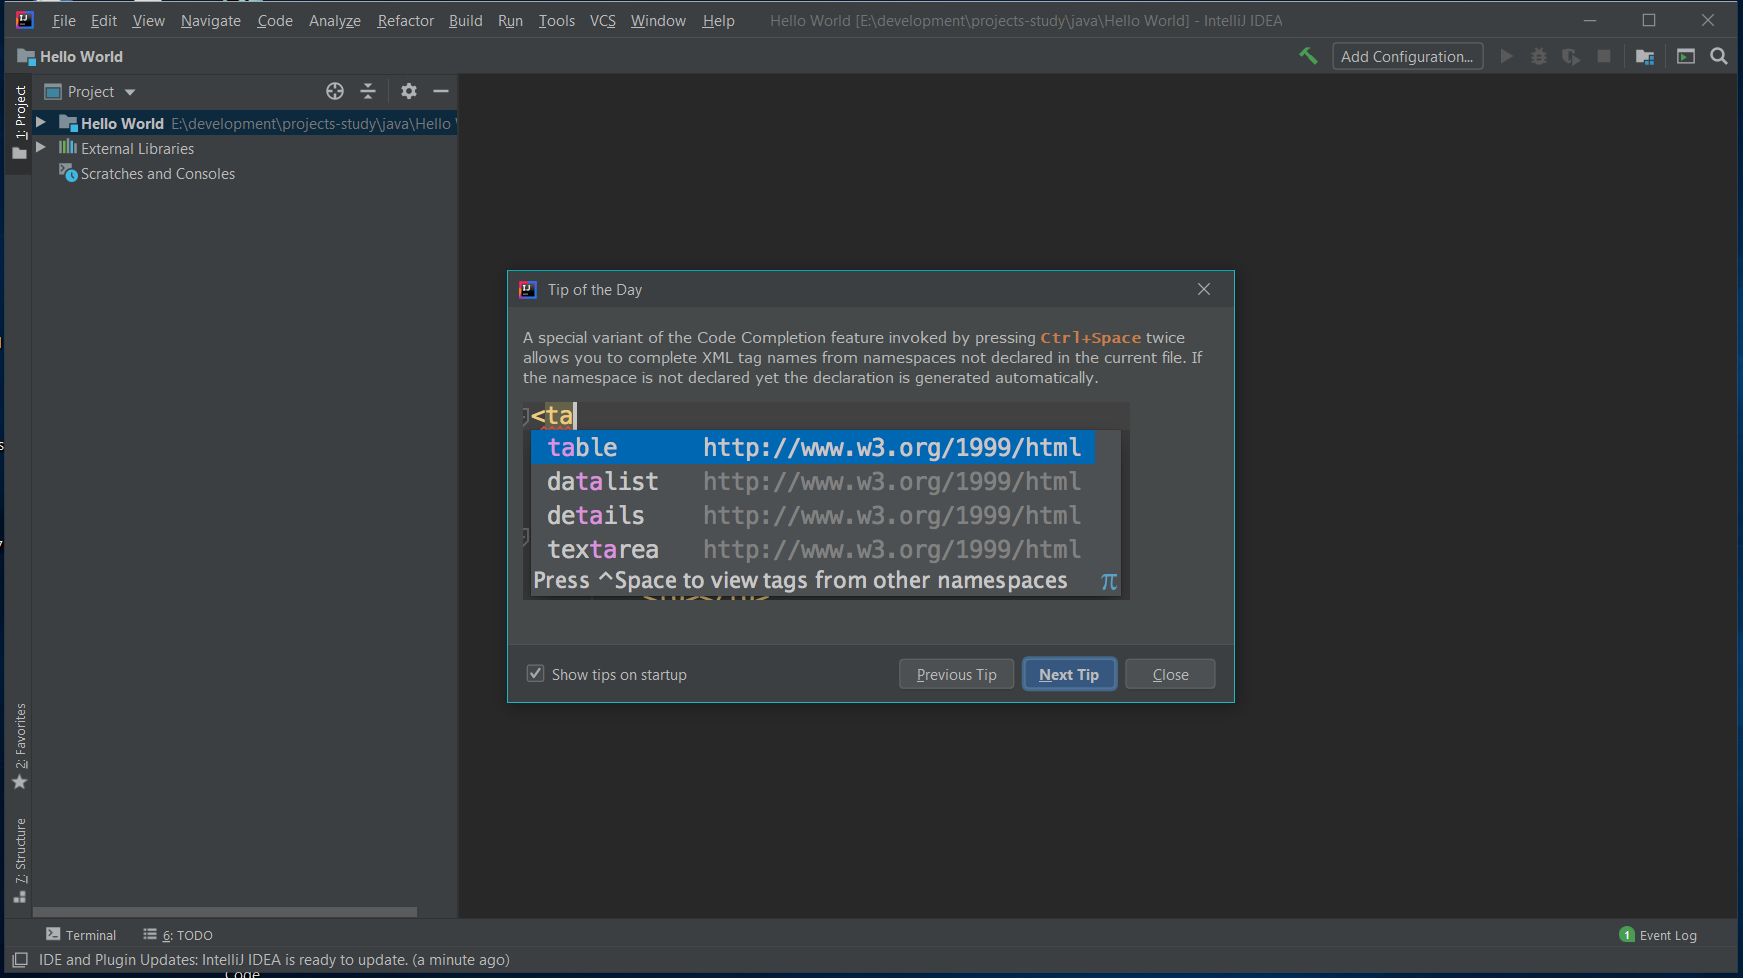Open the TODO tool window

(x=178, y=935)
